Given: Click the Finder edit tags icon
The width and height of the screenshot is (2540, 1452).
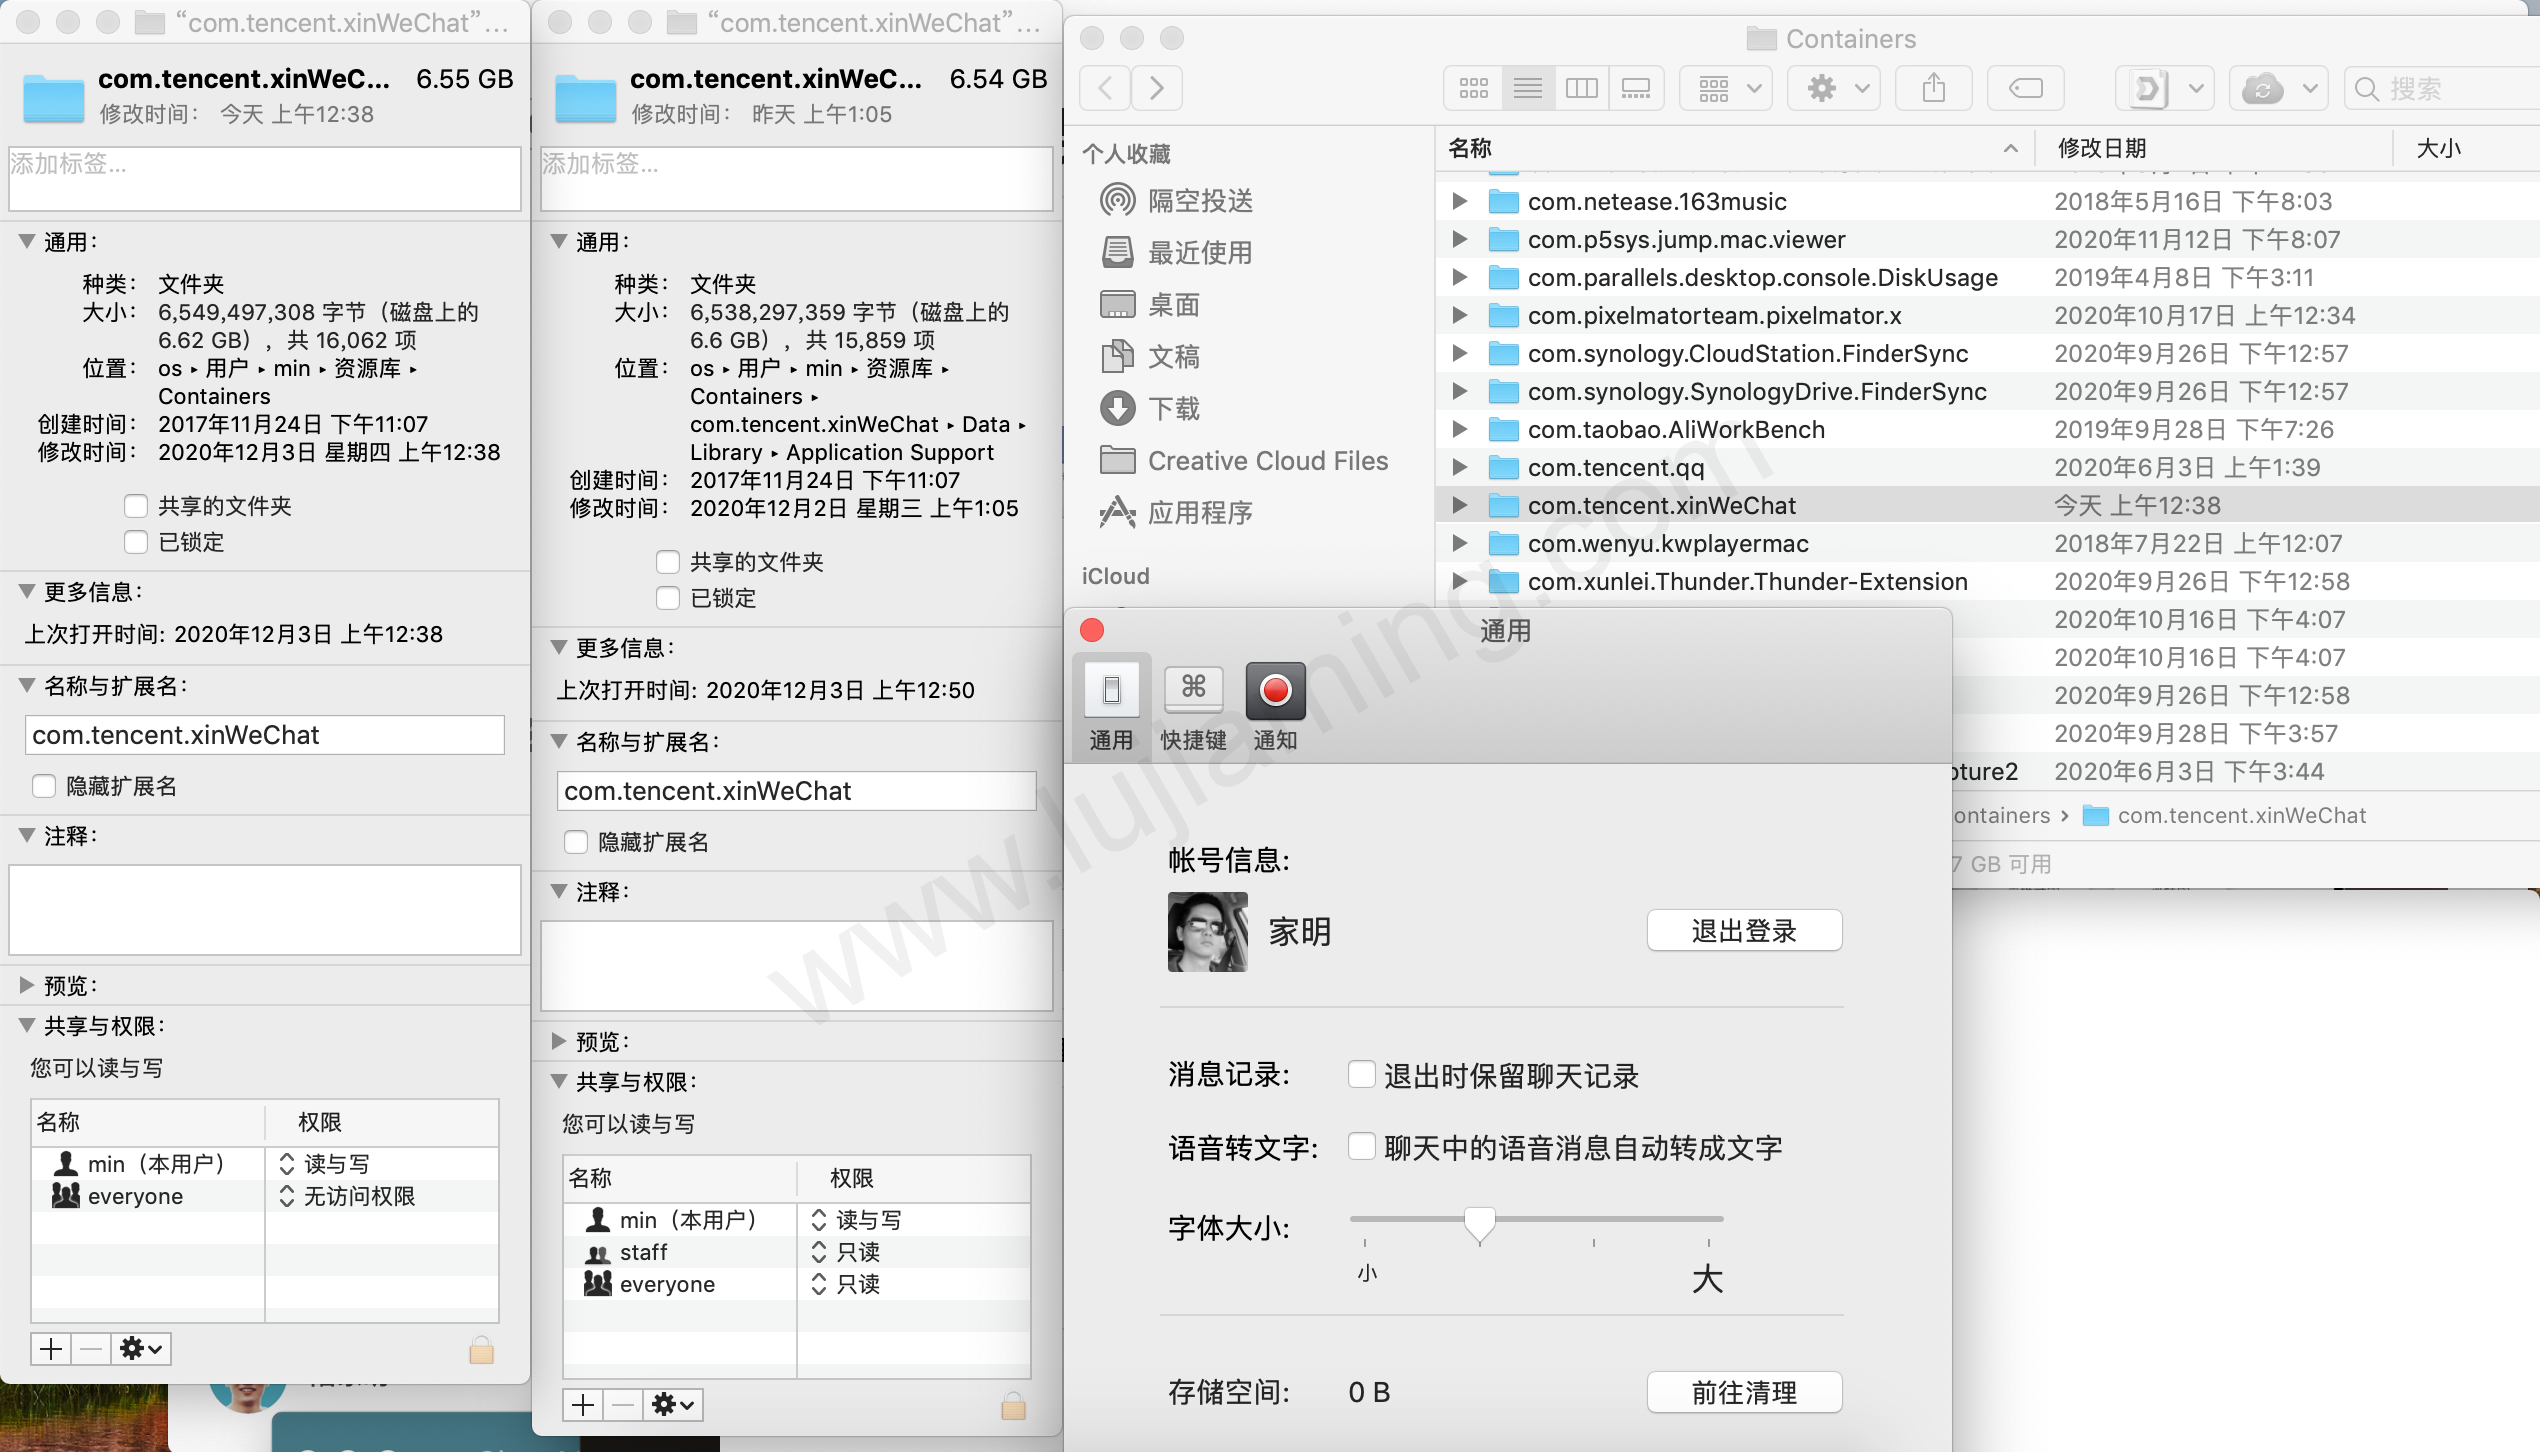Looking at the screenshot, I should coord(2026,89).
